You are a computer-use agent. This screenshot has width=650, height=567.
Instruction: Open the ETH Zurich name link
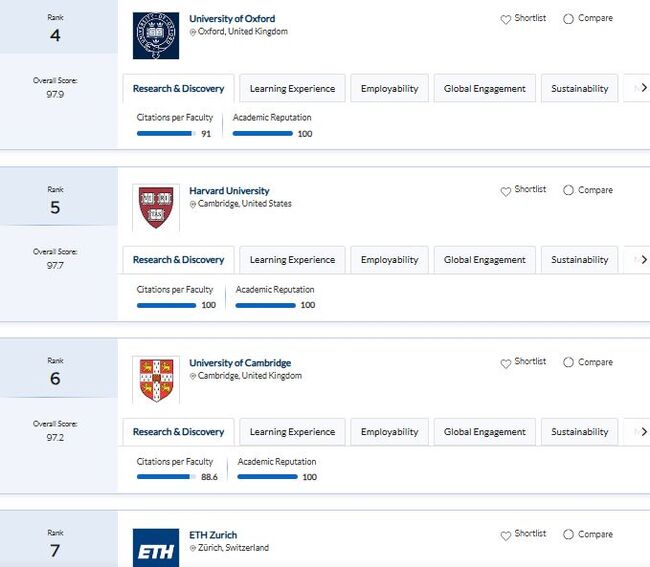point(213,535)
